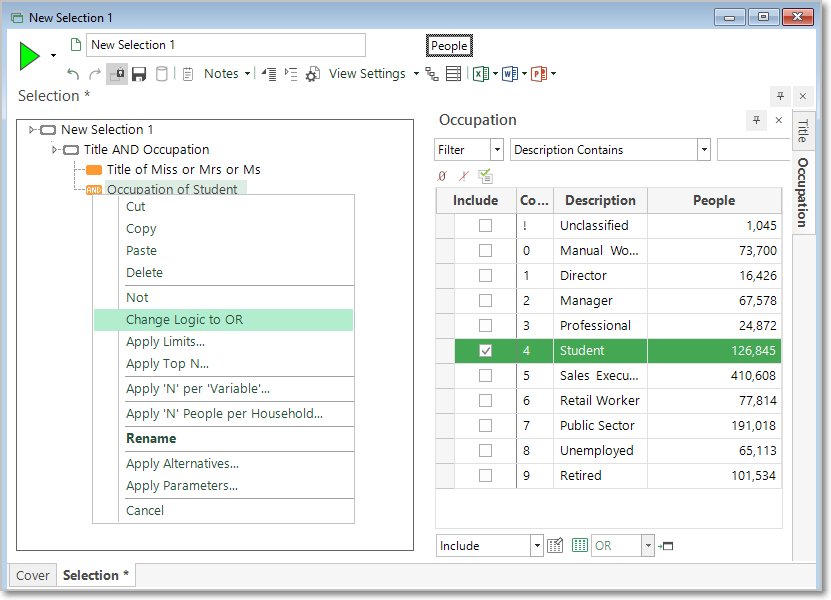
Task: Click the new document icon beside the name field
Action: coord(76,45)
